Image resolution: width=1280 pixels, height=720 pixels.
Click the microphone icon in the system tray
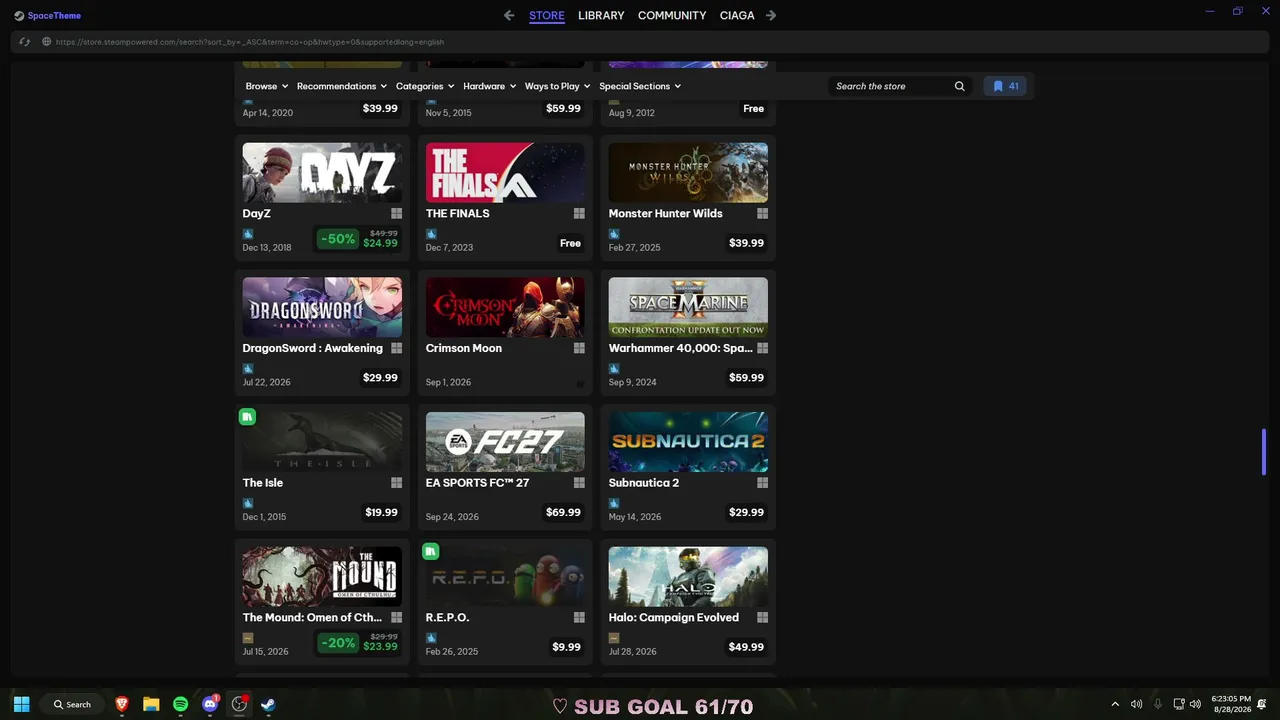coord(1158,704)
